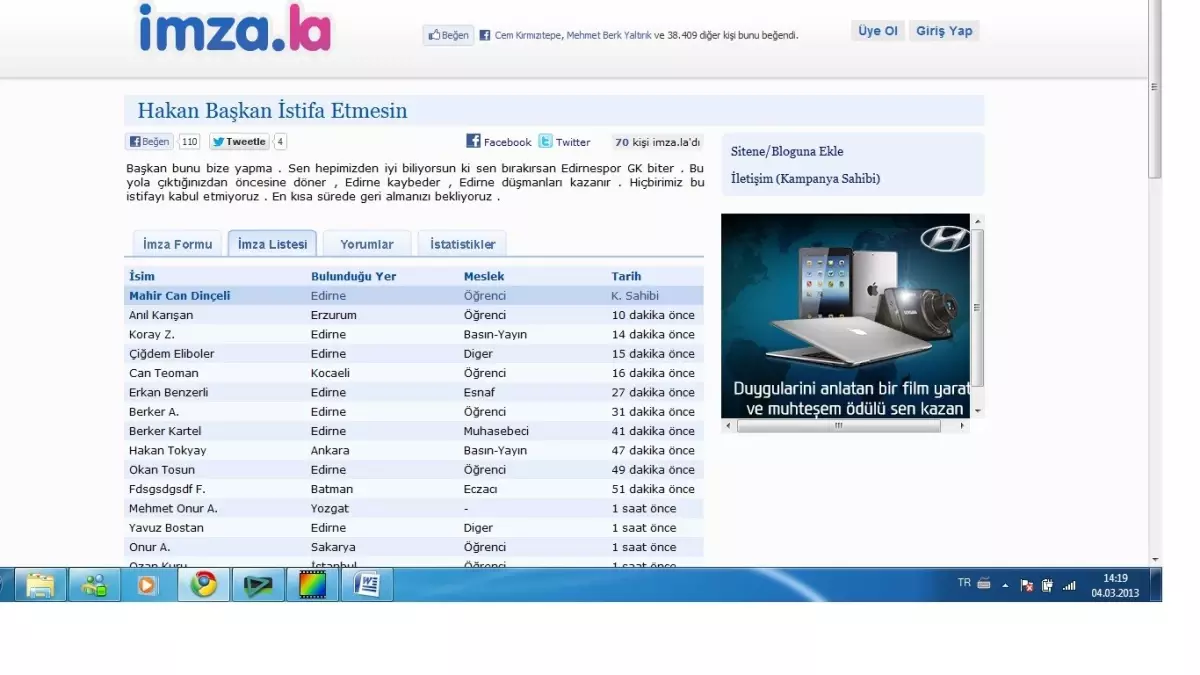The height and width of the screenshot is (675, 1200).
Task: Show hidden system tray icons
Action: click(1005, 585)
